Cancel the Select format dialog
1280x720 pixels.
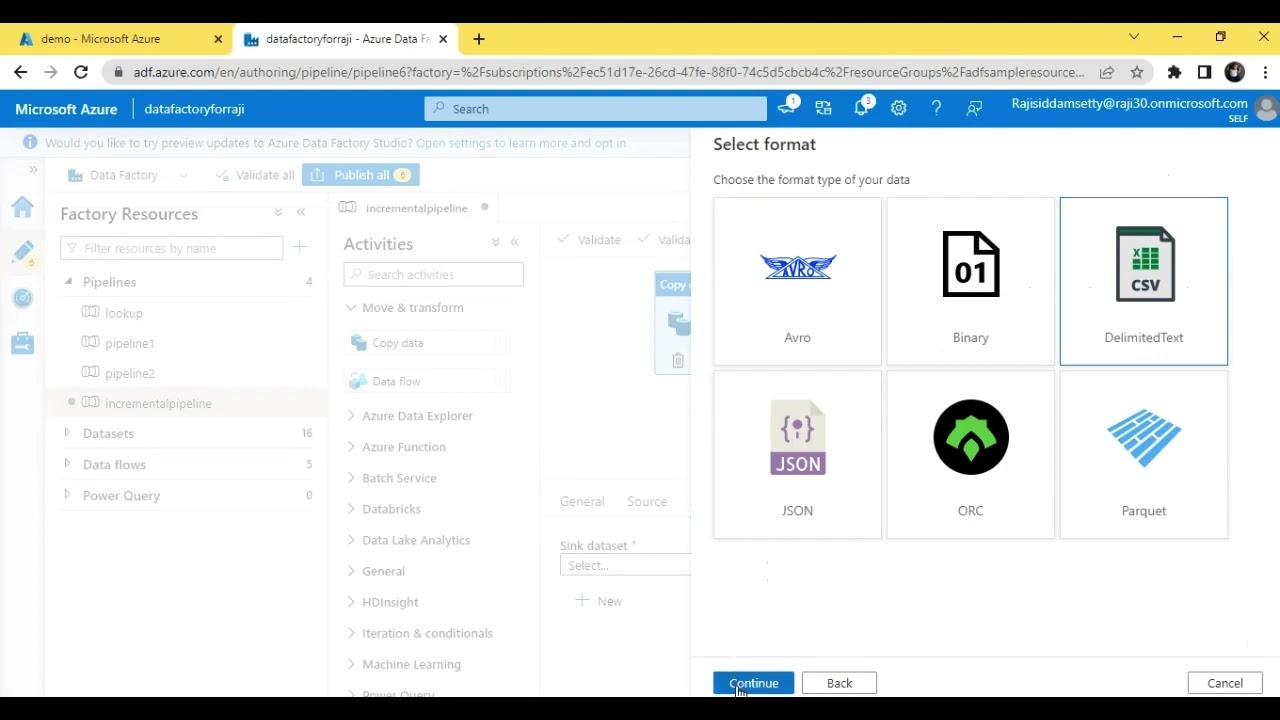click(1225, 683)
